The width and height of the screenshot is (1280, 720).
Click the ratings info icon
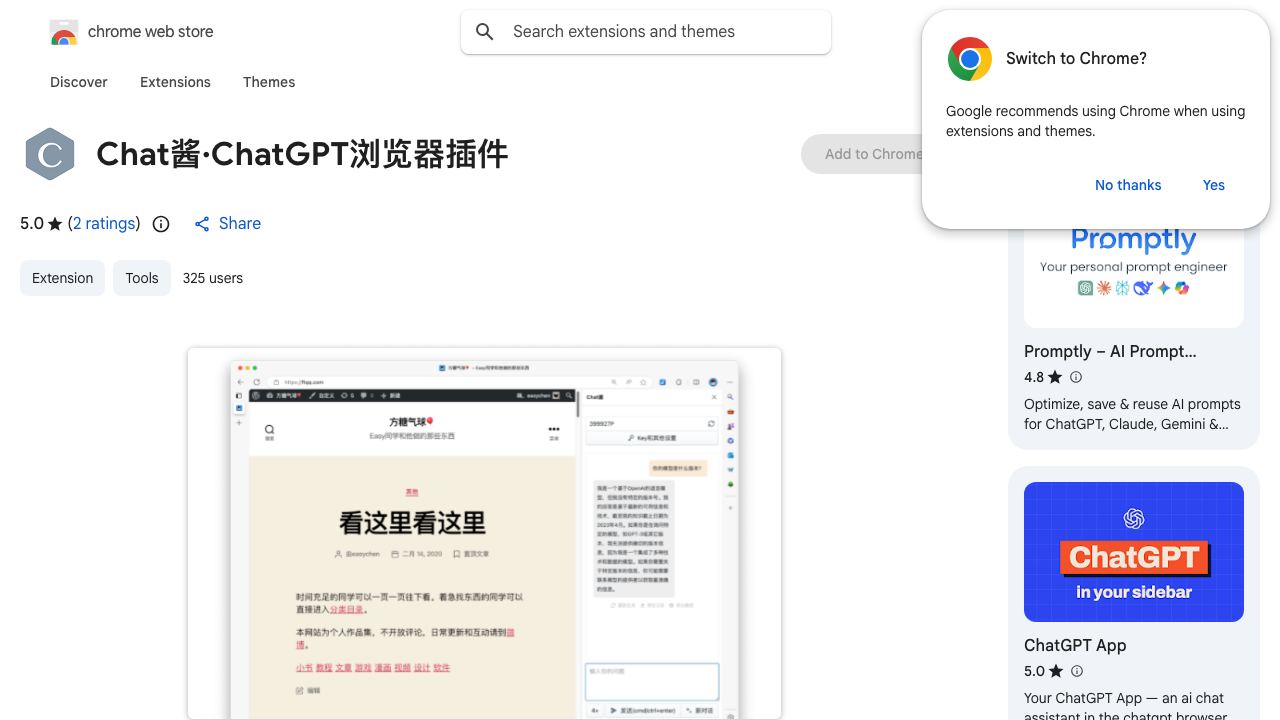click(x=161, y=224)
